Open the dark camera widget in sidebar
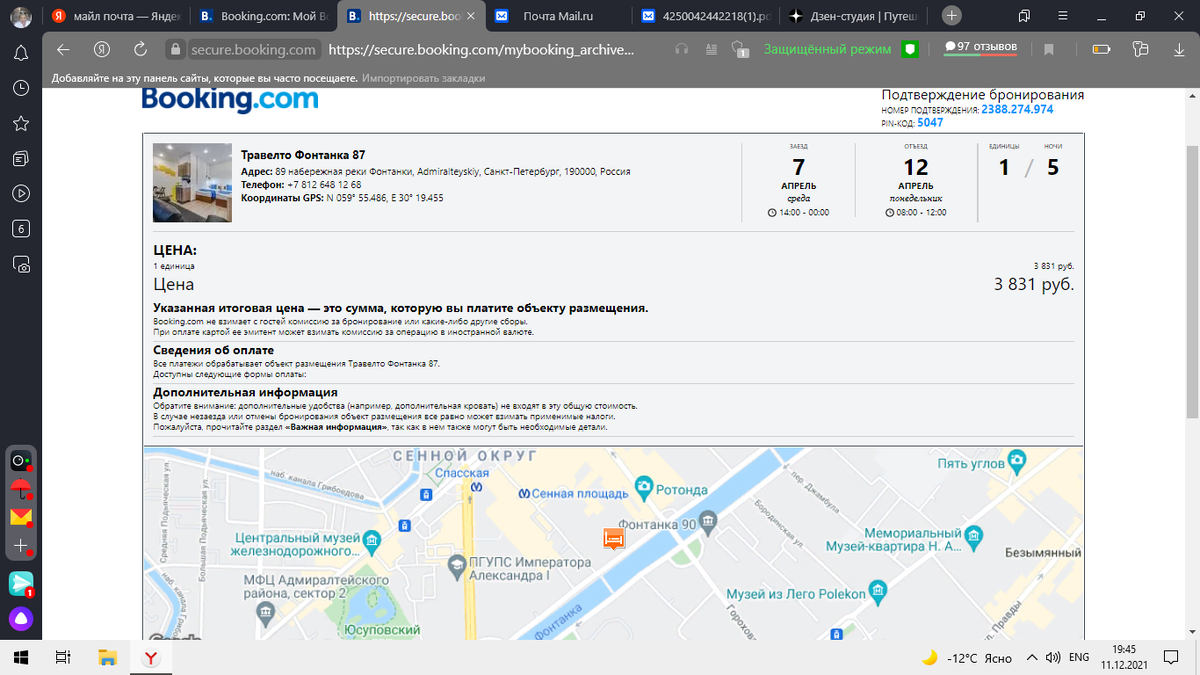This screenshot has height=675, width=1200. point(20,461)
